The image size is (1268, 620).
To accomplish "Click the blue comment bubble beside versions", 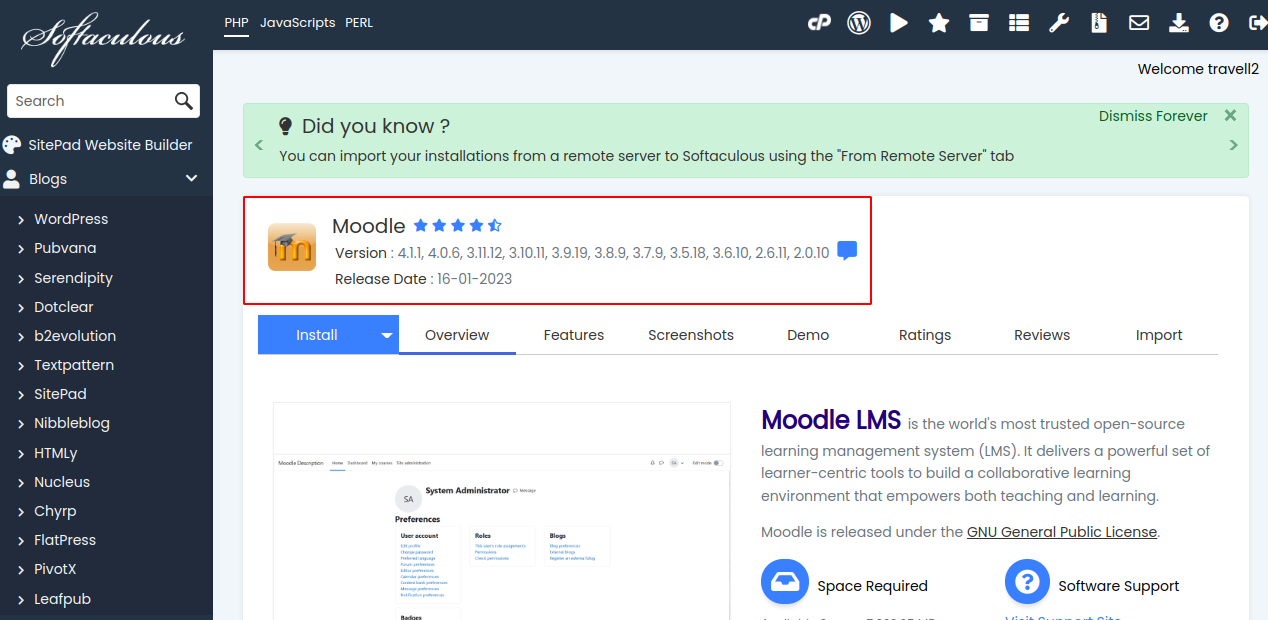I will click(847, 251).
